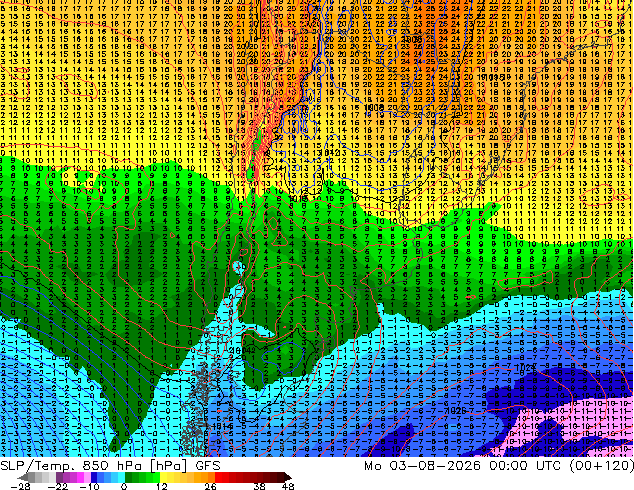Click the 26 legend value
The height and width of the screenshot is (490, 634).
pyautogui.click(x=210, y=486)
